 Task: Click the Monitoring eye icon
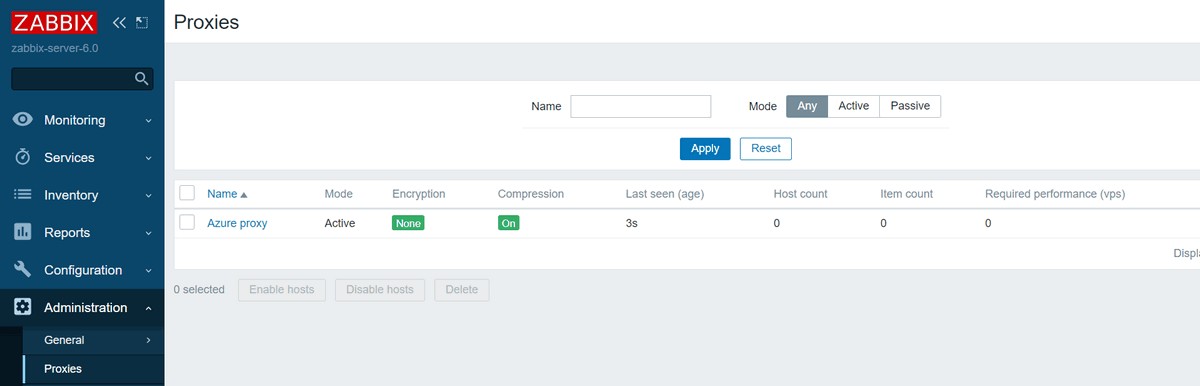pyautogui.click(x=23, y=120)
